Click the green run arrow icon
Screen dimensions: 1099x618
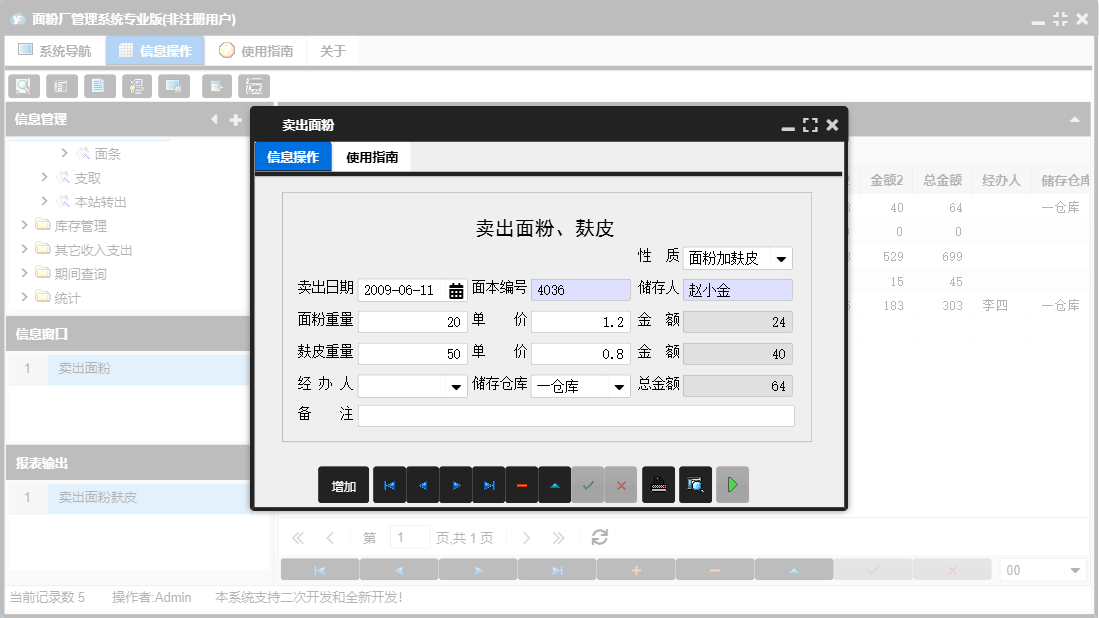coord(732,484)
